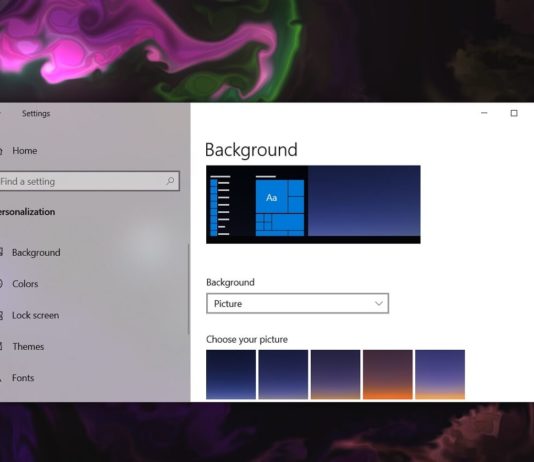534x462 pixels.
Task: Click the search magnifier icon
Action: pyautogui.click(x=170, y=181)
